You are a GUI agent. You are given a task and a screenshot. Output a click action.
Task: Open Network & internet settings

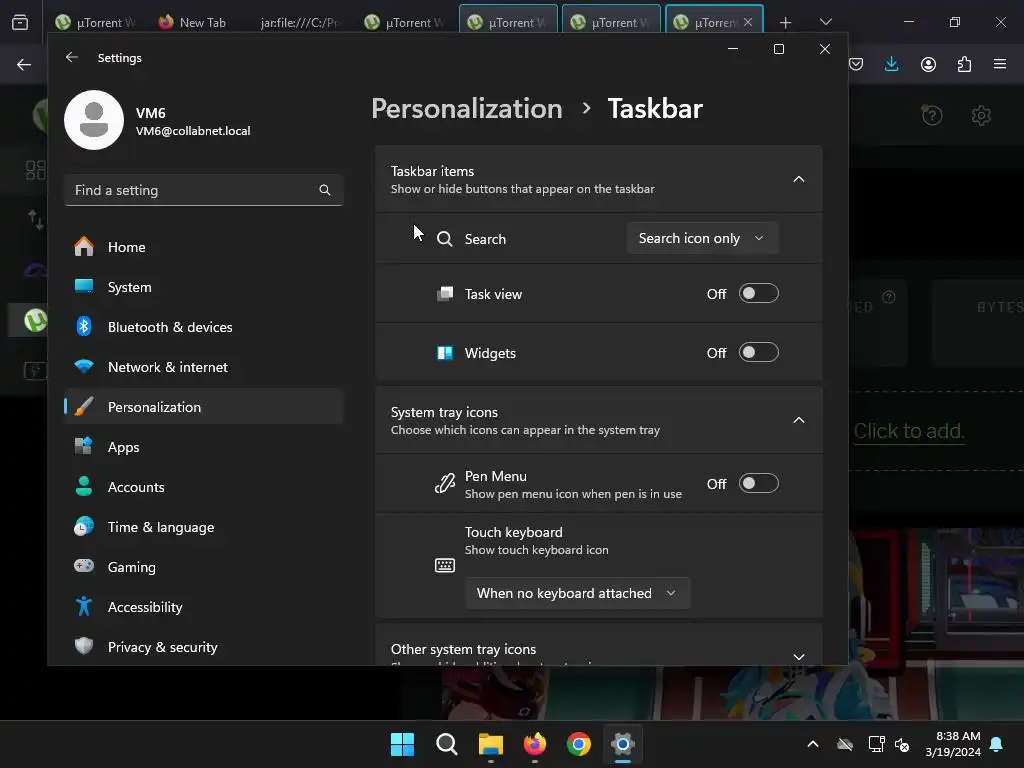[203, 367]
